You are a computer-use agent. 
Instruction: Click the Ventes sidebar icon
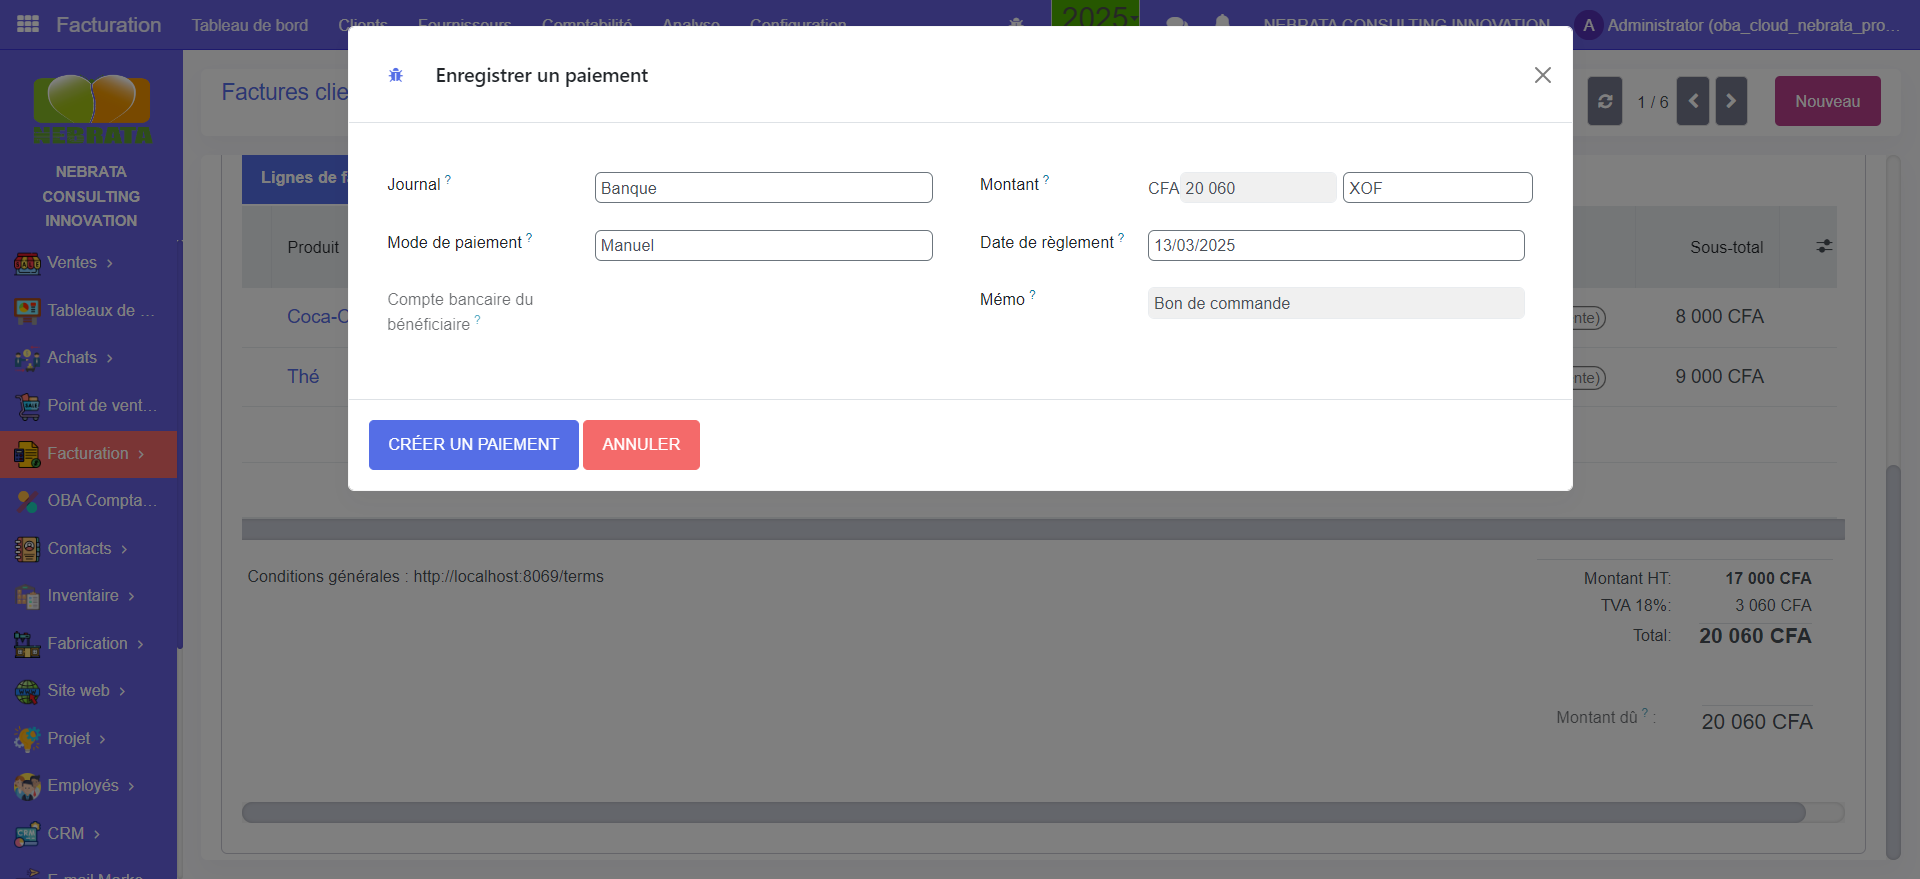click(x=27, y=263)
